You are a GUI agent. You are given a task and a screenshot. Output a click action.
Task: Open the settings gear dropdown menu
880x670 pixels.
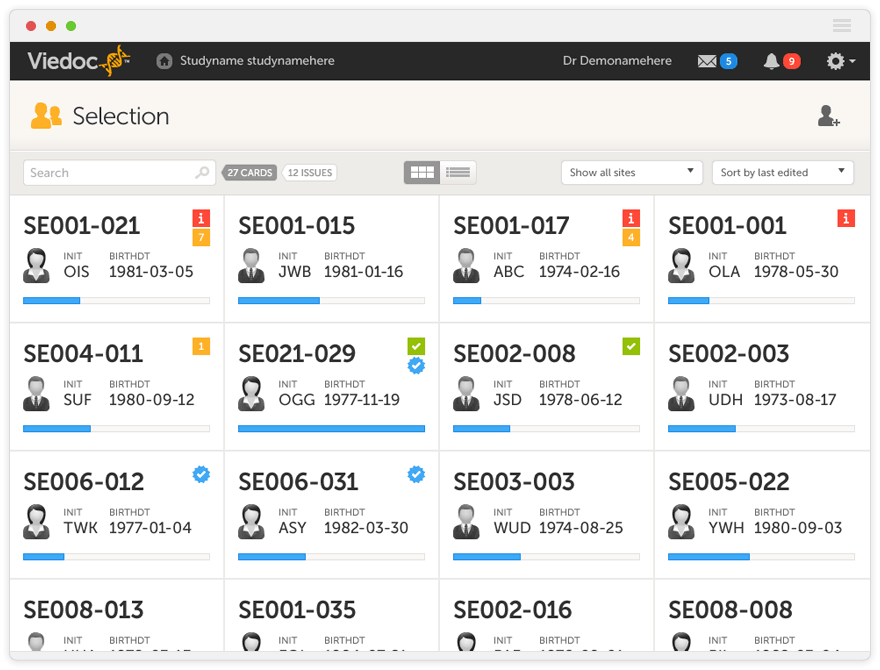[839, 61]
